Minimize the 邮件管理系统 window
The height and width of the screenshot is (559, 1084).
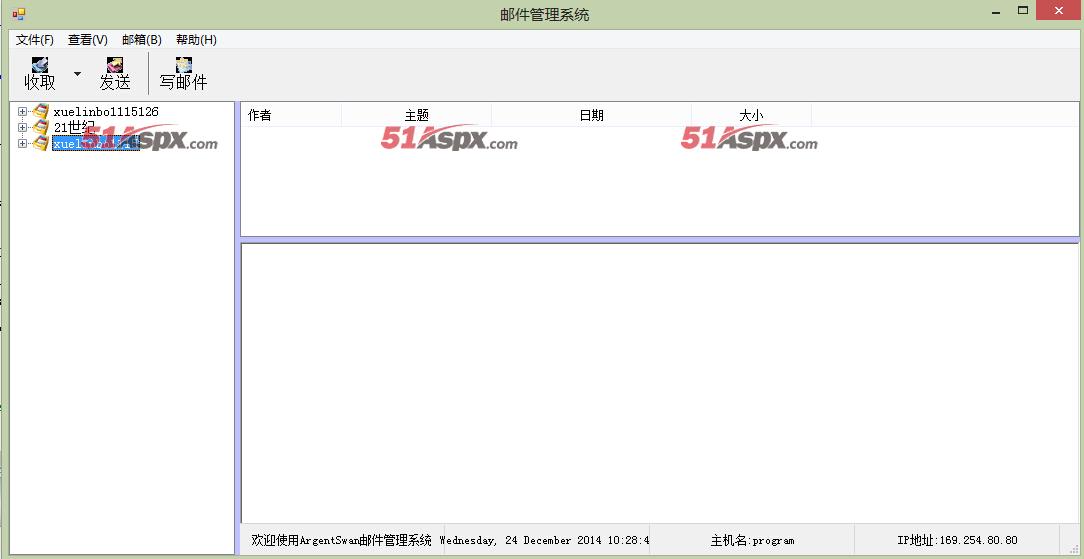(x=996, y=12)
